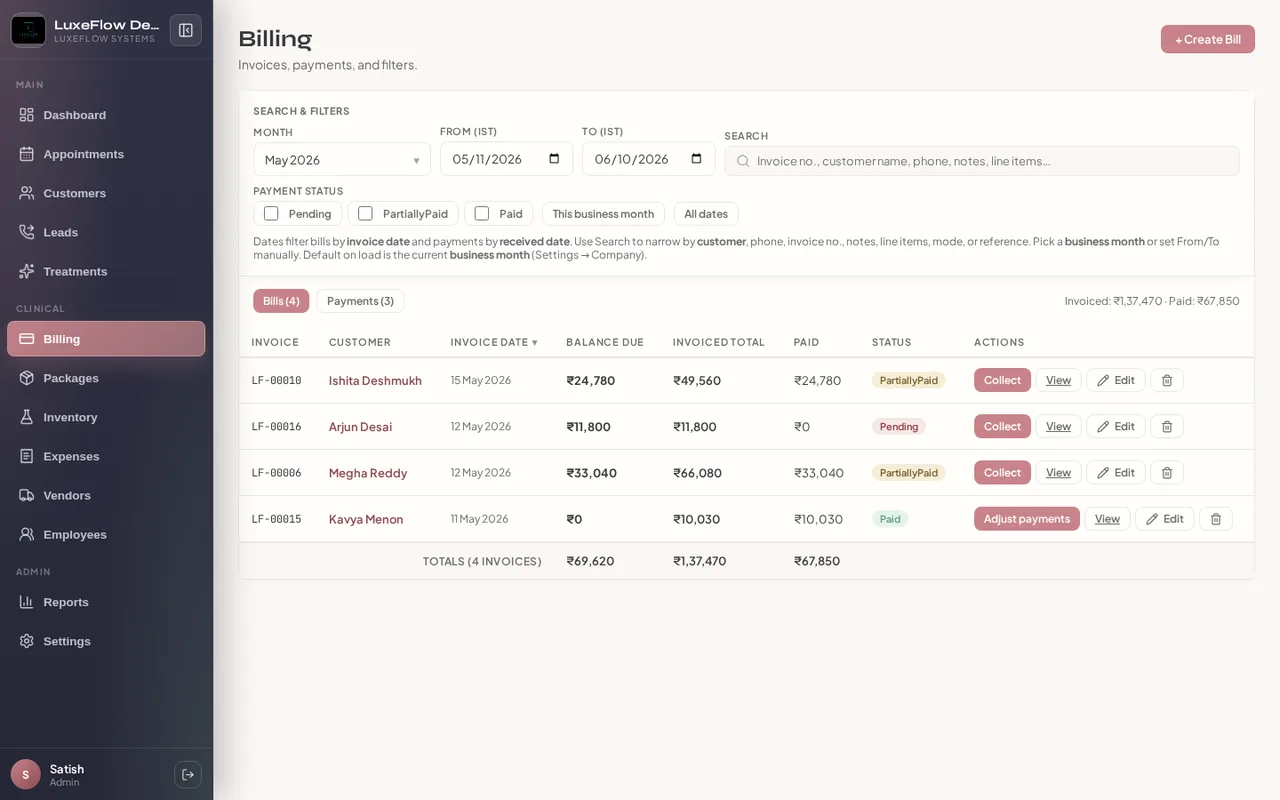
Task: Click the To date field 06/10/2026
Action: pos(648,159)
